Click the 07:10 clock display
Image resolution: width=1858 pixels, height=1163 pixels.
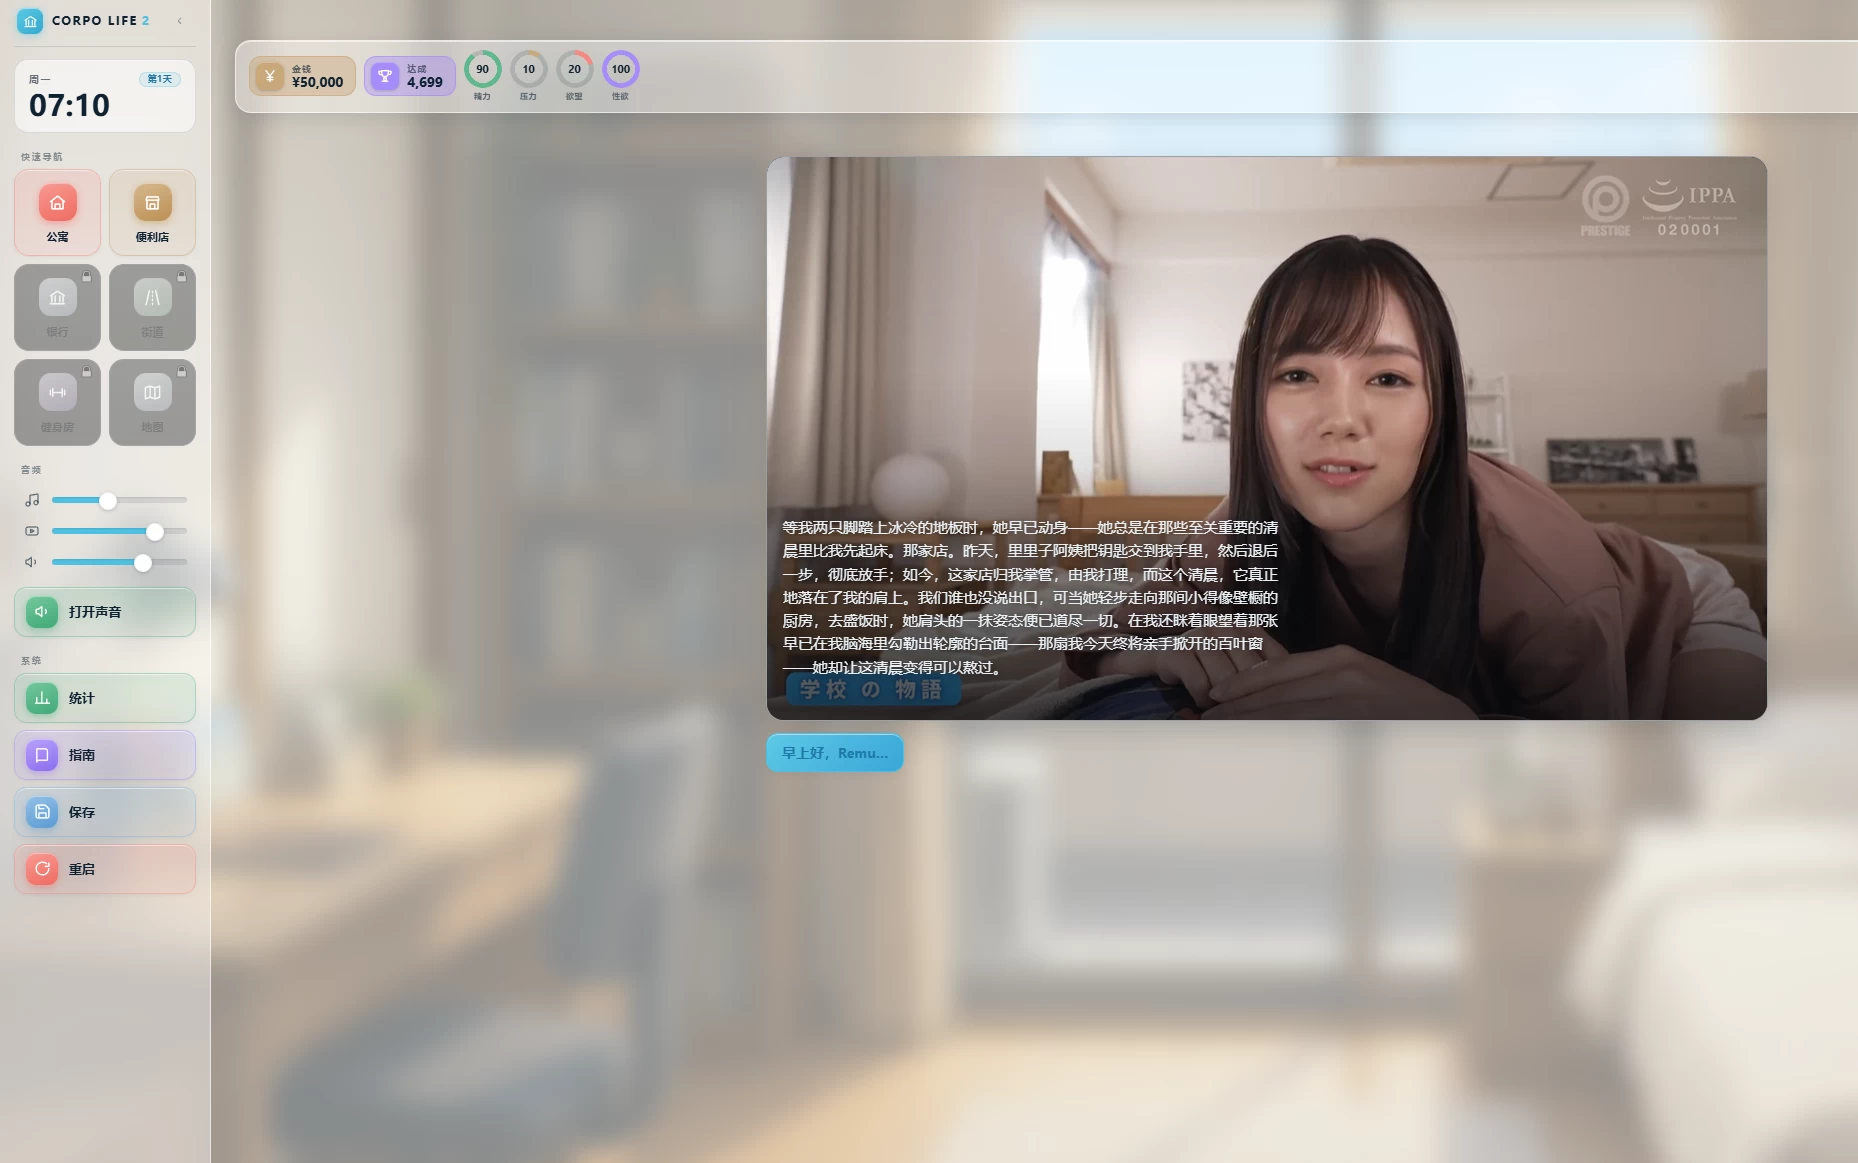point(69,105)
